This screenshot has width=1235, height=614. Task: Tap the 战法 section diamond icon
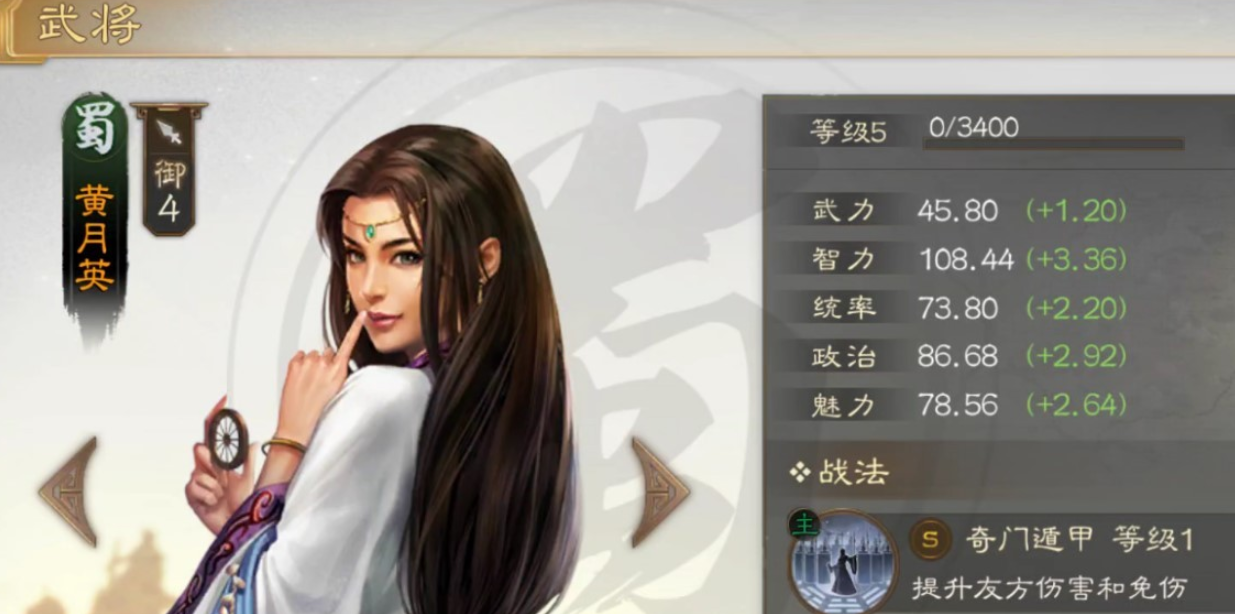[799, 472]
